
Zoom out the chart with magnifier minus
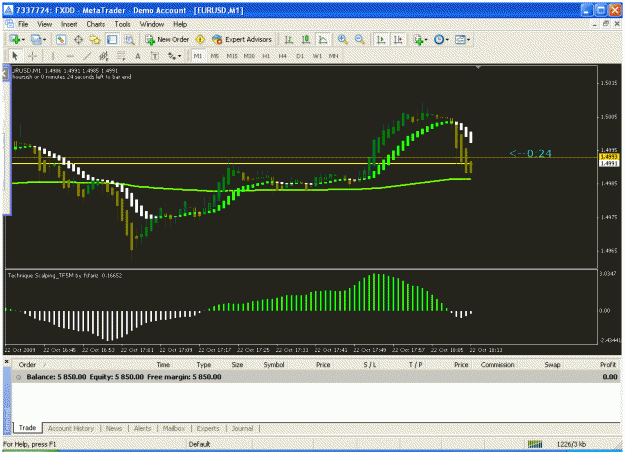coord(360,39)
